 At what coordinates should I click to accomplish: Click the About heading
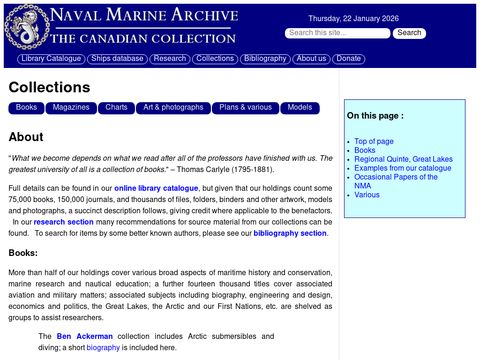26,137
